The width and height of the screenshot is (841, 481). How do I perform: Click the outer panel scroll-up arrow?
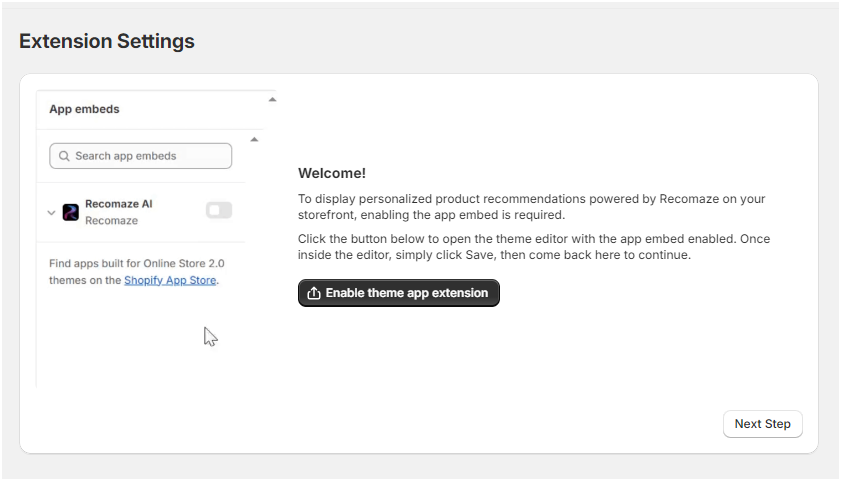click(272, 100)
